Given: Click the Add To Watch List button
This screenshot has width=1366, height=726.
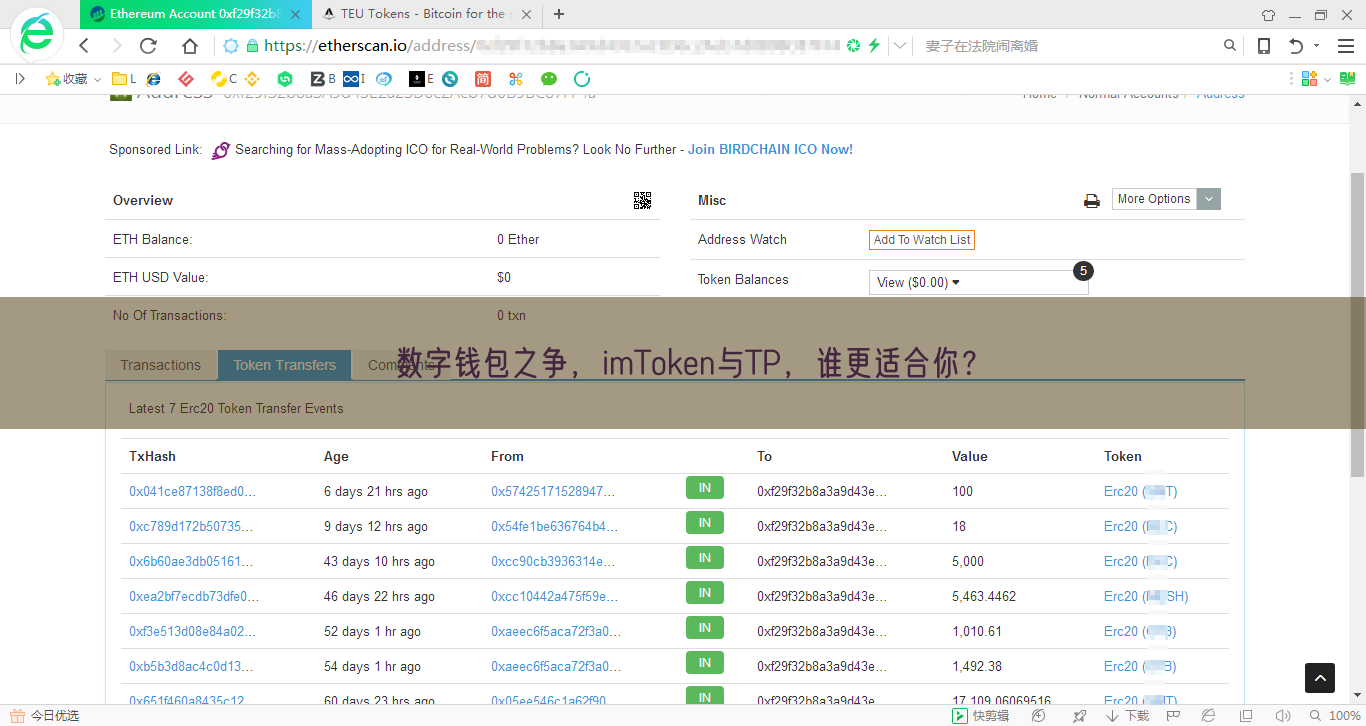Looking at the screenshot, I should [922, 240].
